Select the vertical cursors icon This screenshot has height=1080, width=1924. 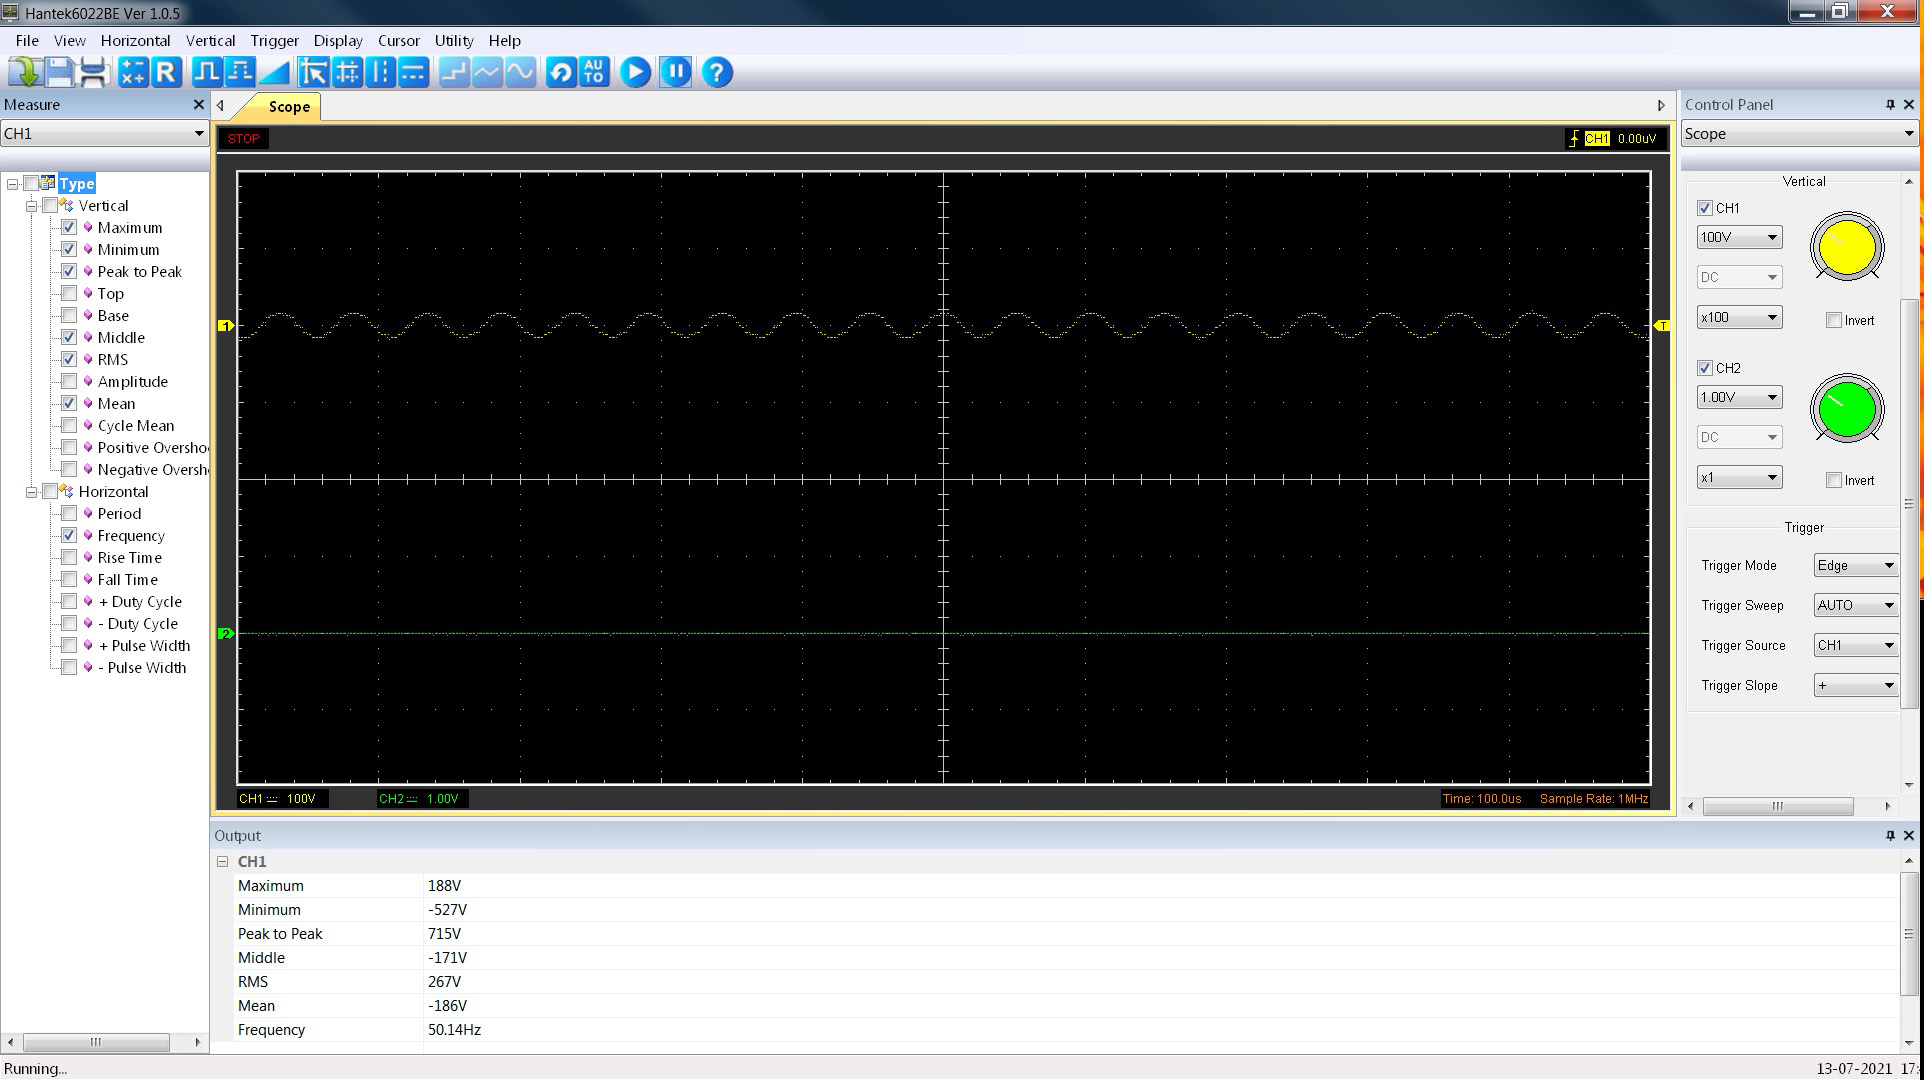coord(381,72)
